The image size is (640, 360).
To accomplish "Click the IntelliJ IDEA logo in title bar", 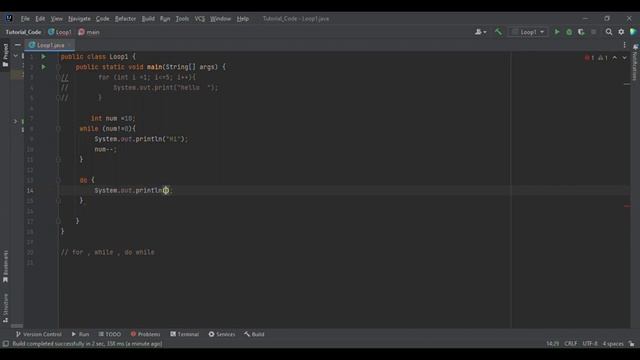I will pos(9,18).
